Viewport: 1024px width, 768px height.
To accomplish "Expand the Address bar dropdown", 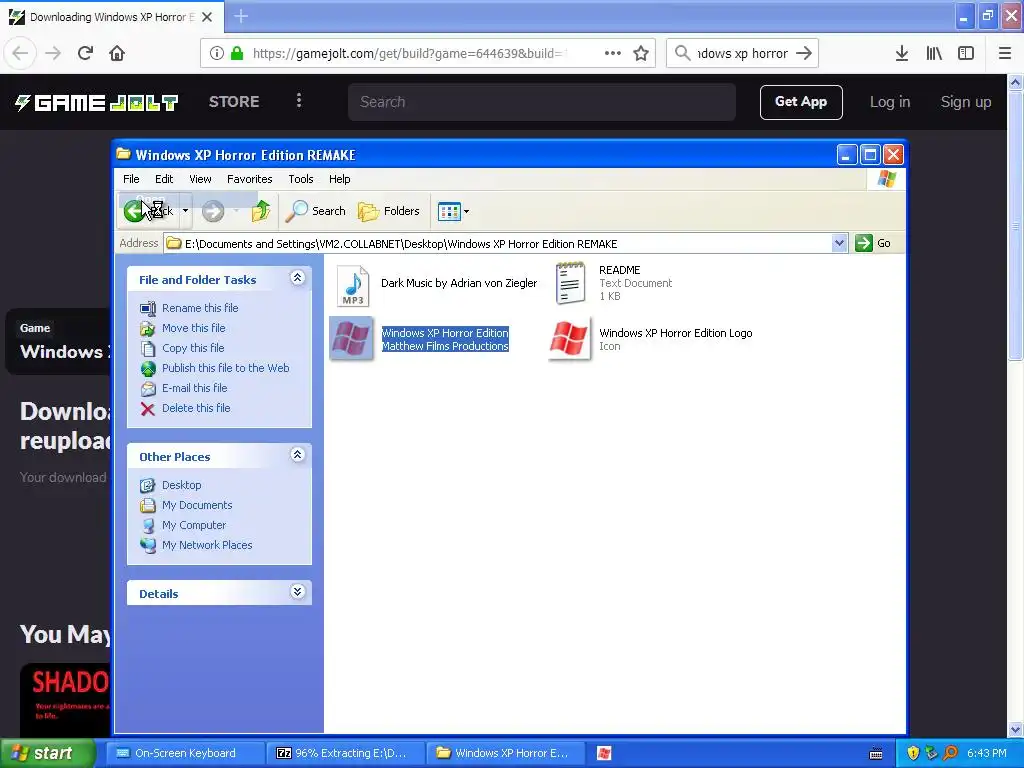I will (839, 244).
